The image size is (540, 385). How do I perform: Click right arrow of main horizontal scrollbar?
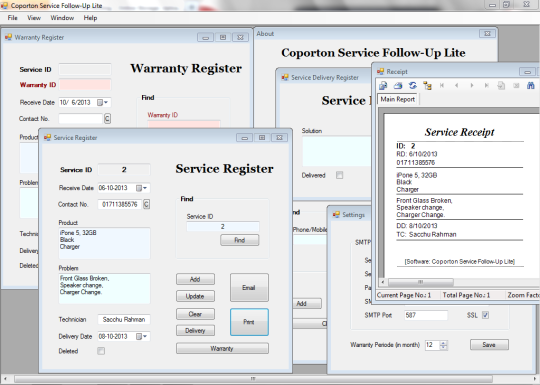pos(535,379)
